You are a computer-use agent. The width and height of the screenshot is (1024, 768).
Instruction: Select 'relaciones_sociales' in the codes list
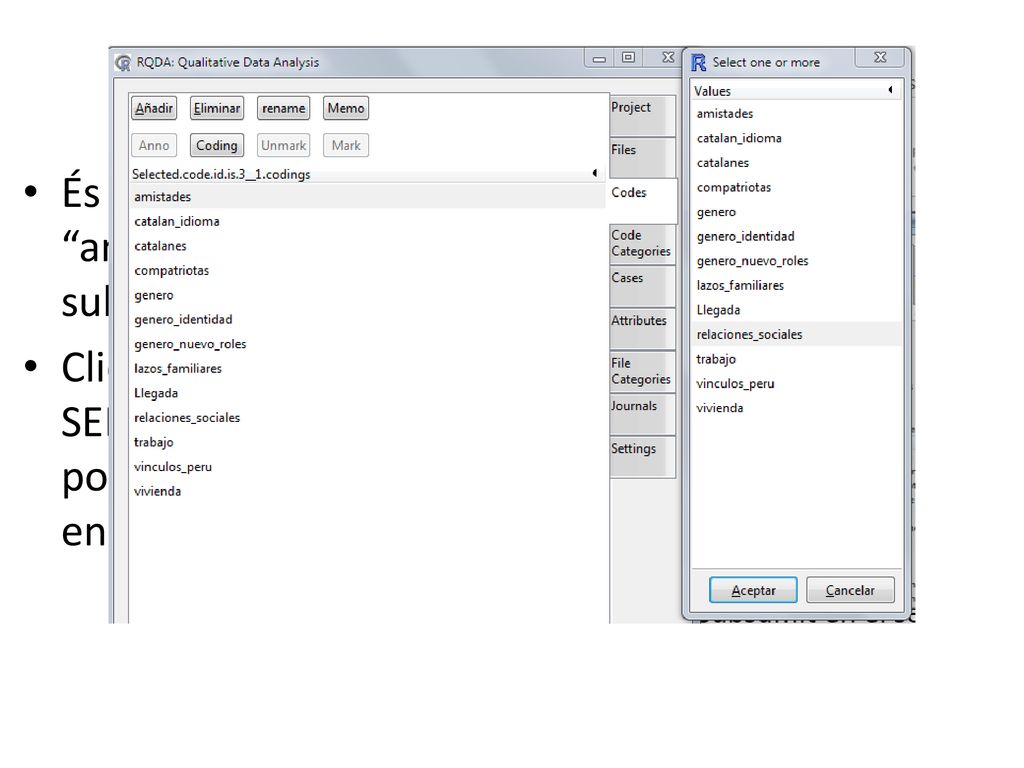point(368,418)
